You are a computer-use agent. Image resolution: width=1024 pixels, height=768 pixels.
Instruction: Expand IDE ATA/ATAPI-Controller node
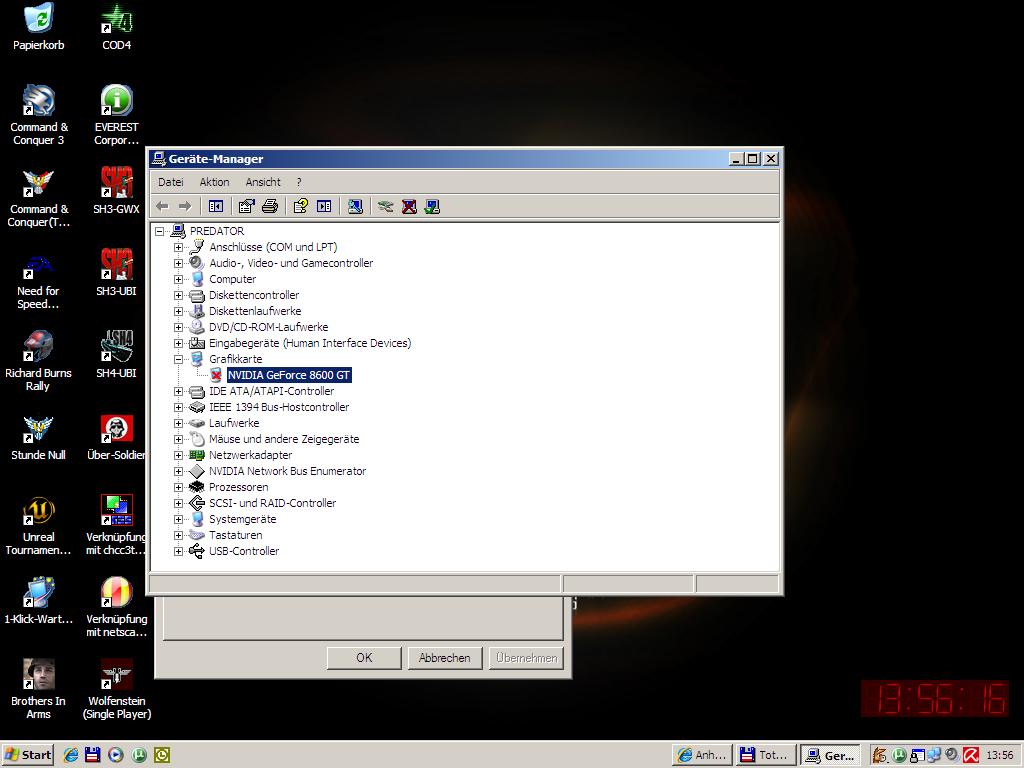(178, 391)
